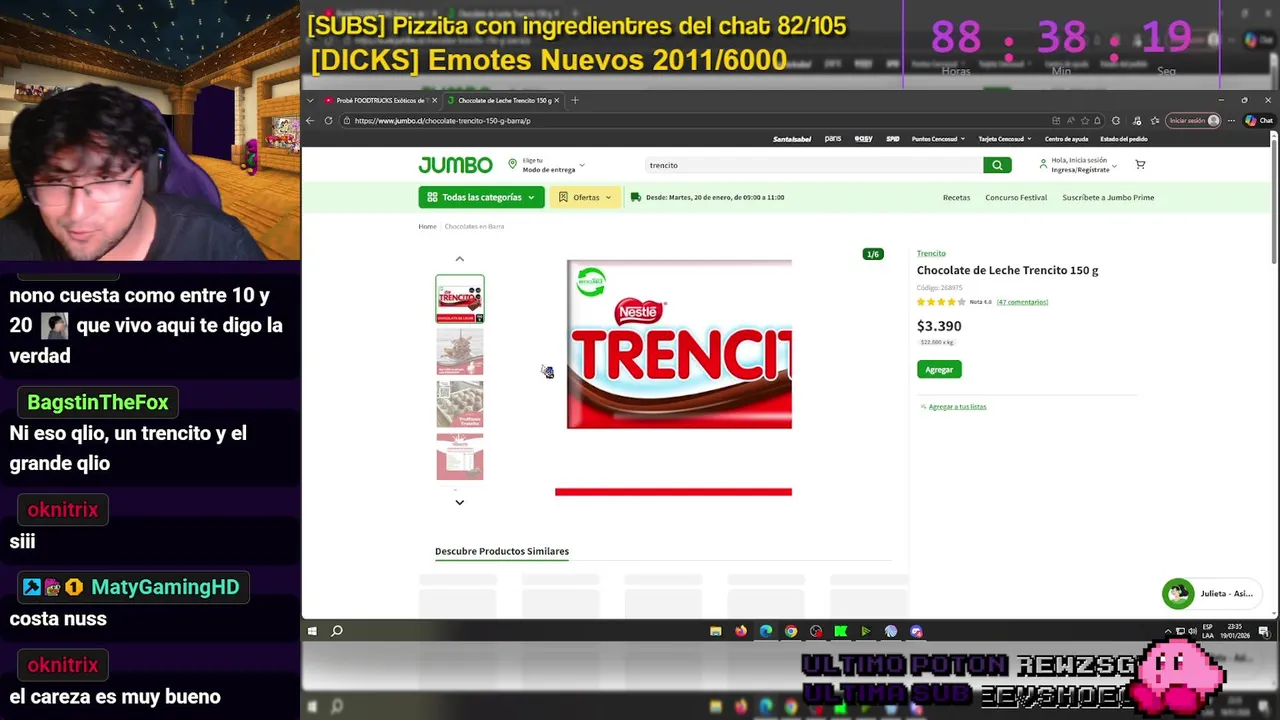The image size is (1280, 720).
Task: Expand Todas las categorías dropdown
Action: (x=481, y=197)
